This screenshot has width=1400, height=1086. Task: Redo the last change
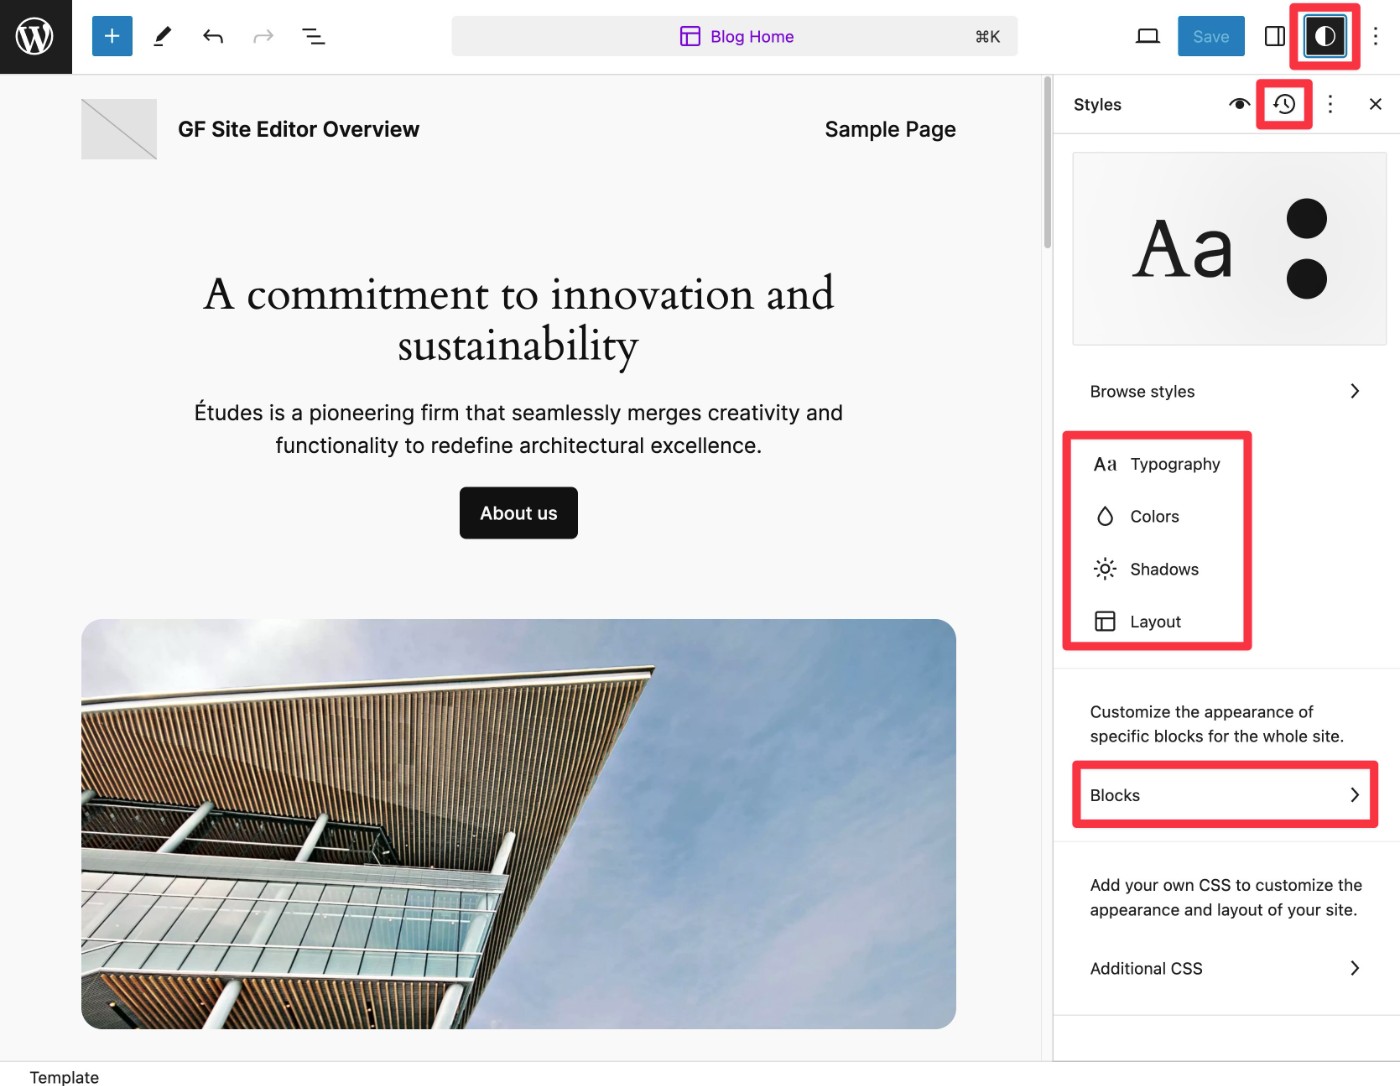263,37
